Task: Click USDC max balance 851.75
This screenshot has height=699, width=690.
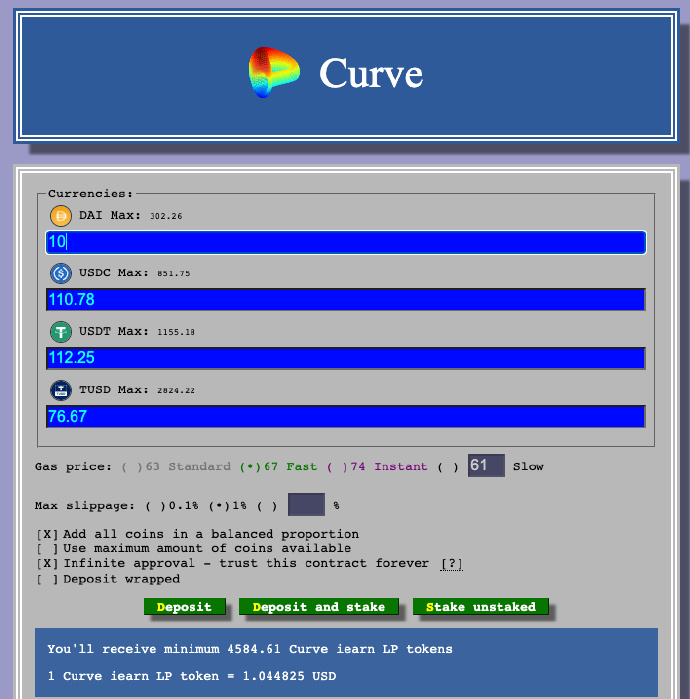Action: coord(173,273)
